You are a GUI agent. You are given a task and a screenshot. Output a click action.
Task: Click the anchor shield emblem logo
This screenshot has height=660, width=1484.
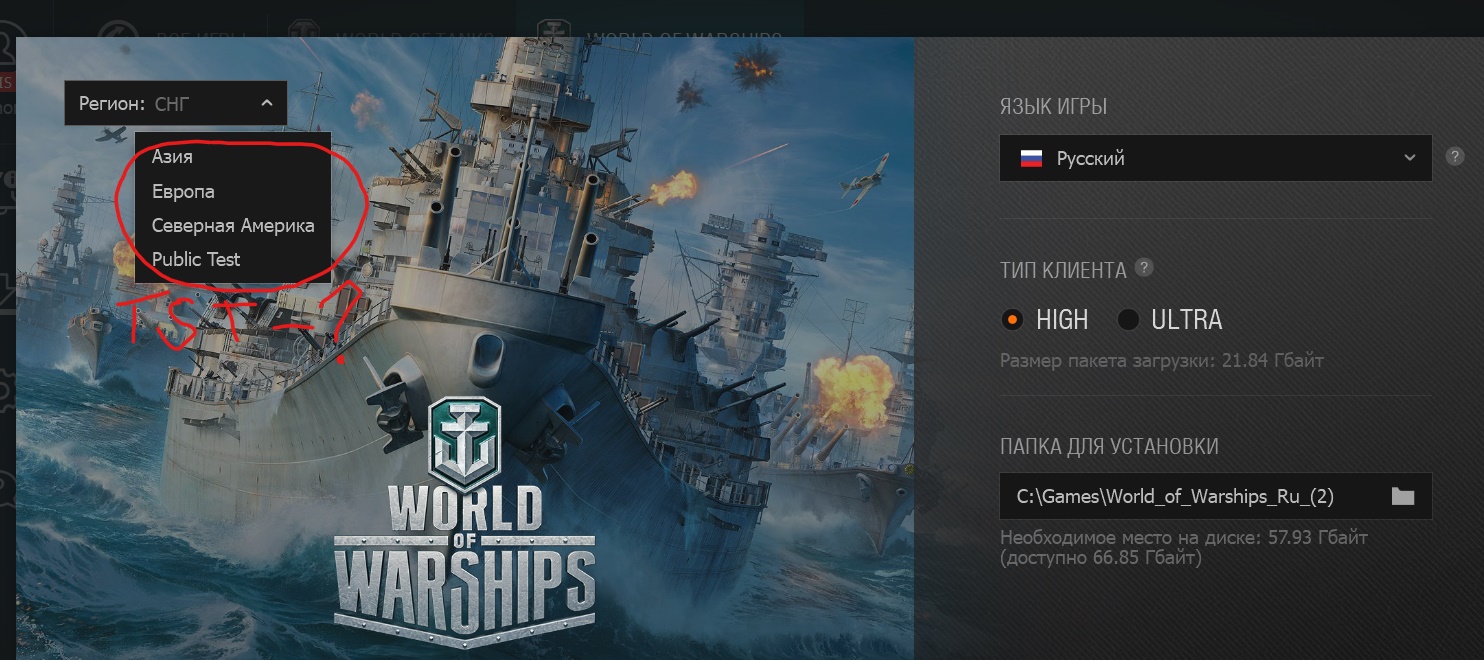pos(464,442)
